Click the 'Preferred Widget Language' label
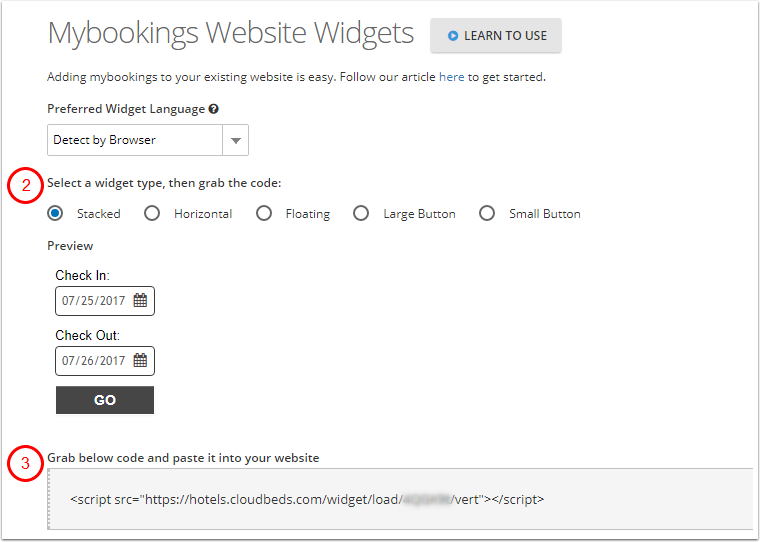760x542 pixels. (x=126, y=109)
